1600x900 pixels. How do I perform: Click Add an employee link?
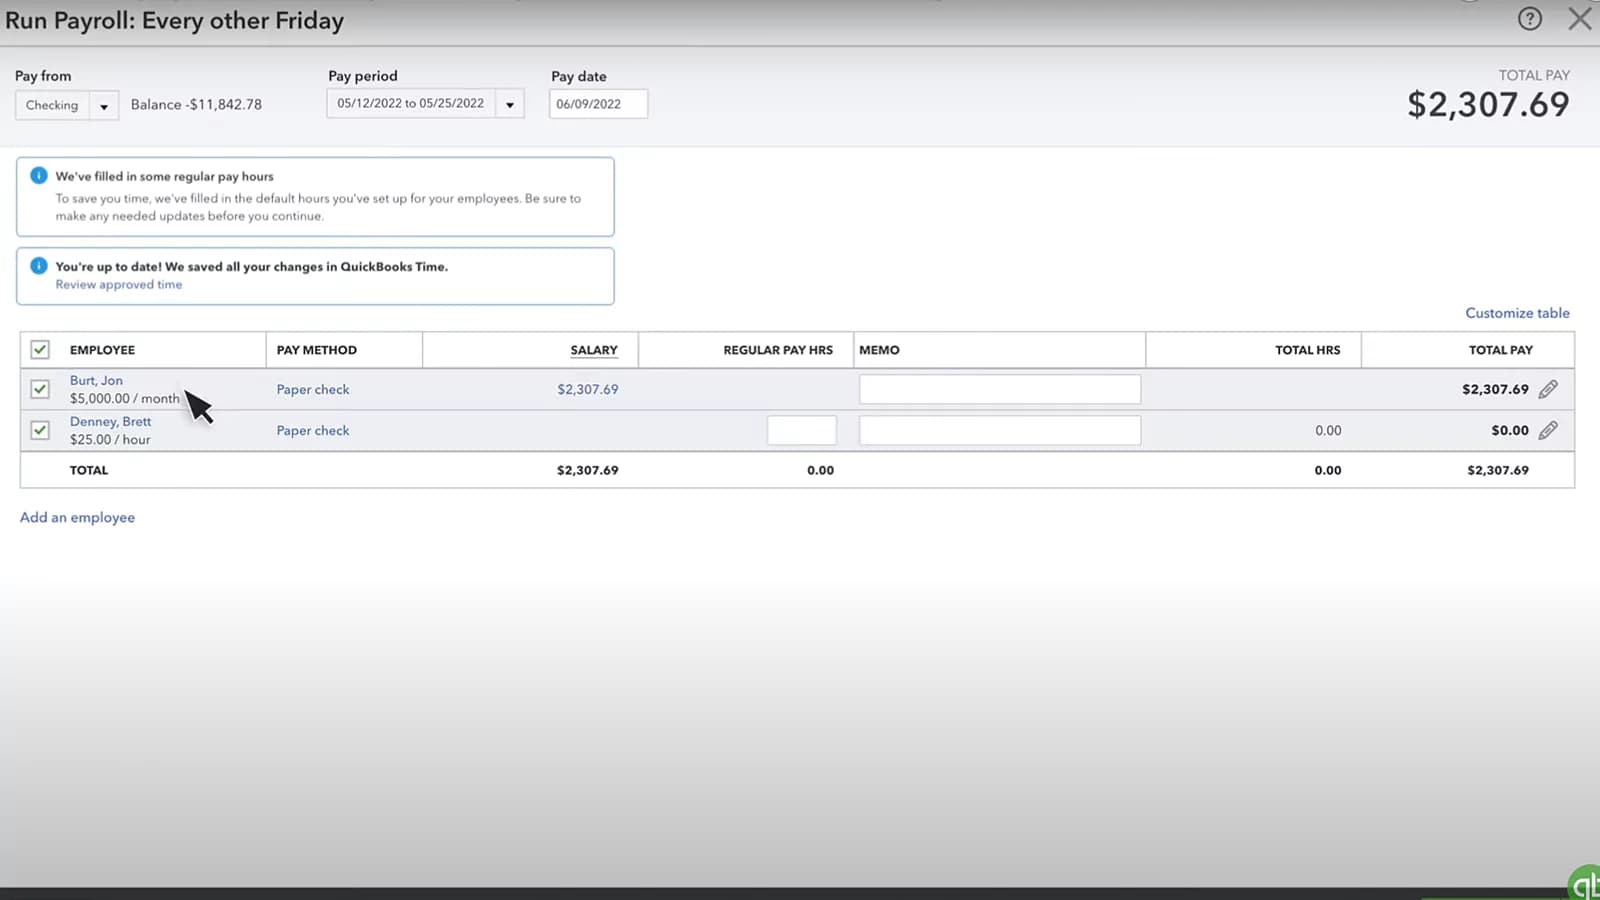tap(77, 517)
